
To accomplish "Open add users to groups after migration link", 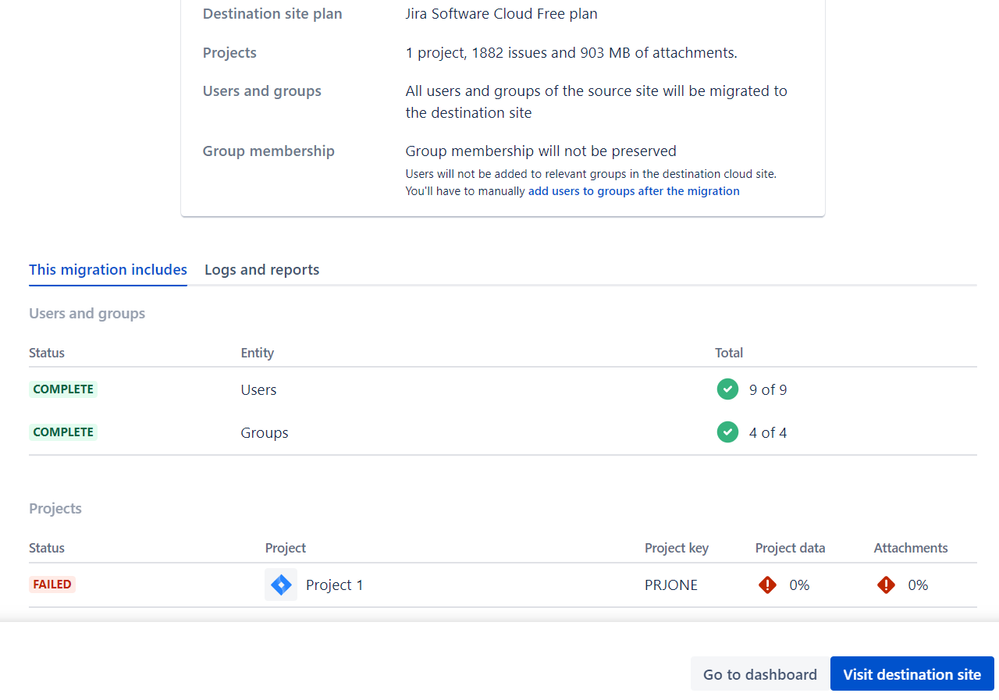I will [634, 191].
